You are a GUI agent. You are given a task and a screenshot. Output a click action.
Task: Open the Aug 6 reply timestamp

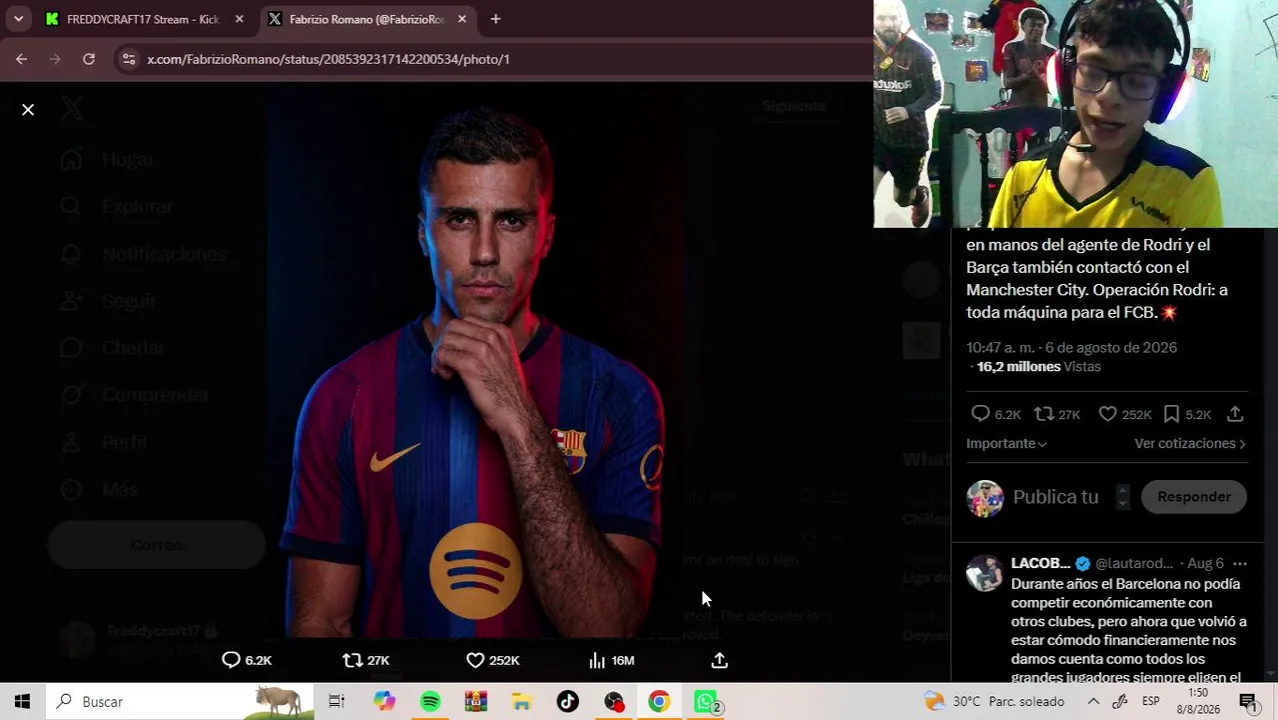[x=1205, y=563]
